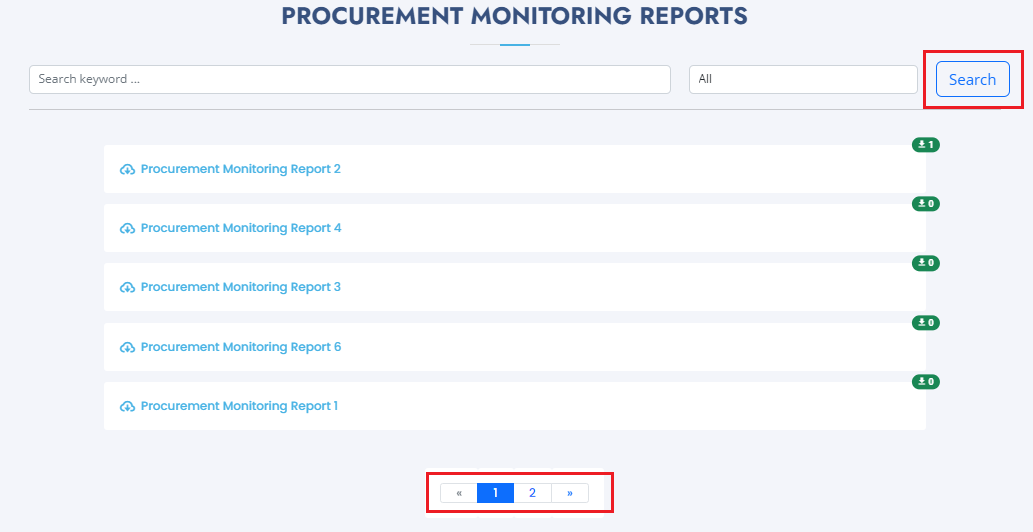Go to pagination page 2
The width and height of the screenshot is (1033, 532).
coord(532,493)
